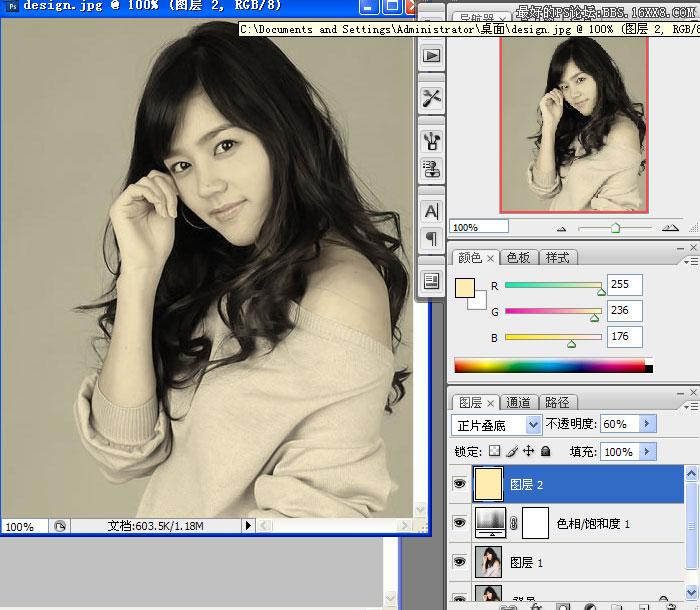This screenshot has width=700, height=610.
Task: Click the 图层 2 layer thumbnail
Action: tap(488, 484)
